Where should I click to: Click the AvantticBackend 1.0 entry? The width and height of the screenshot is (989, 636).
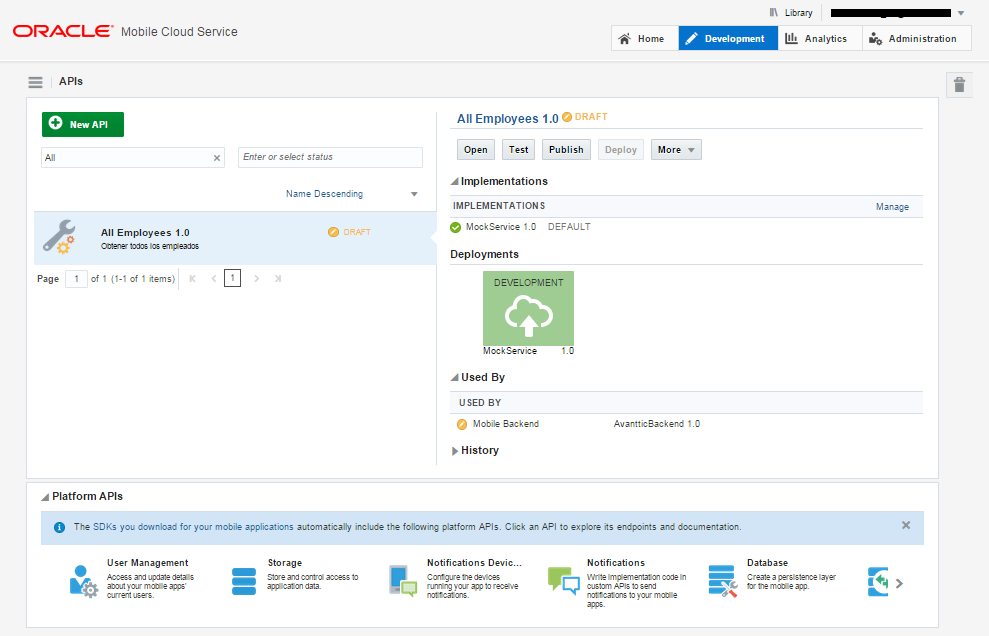click(657, 424)
